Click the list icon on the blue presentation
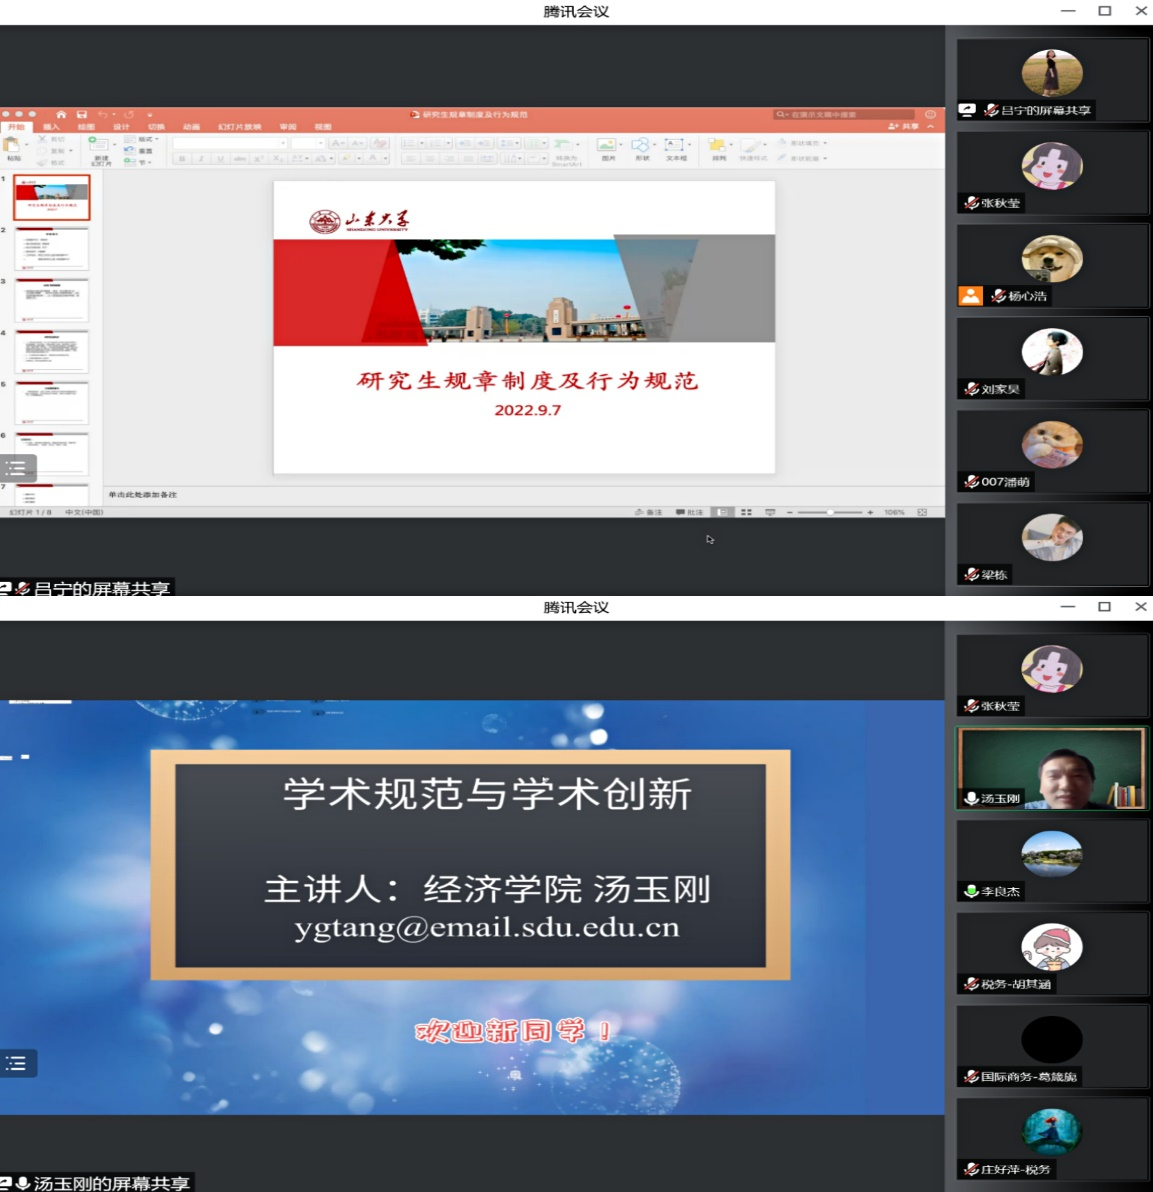The width and height of the screenshot is (1153, 1192). [17, 1063]
